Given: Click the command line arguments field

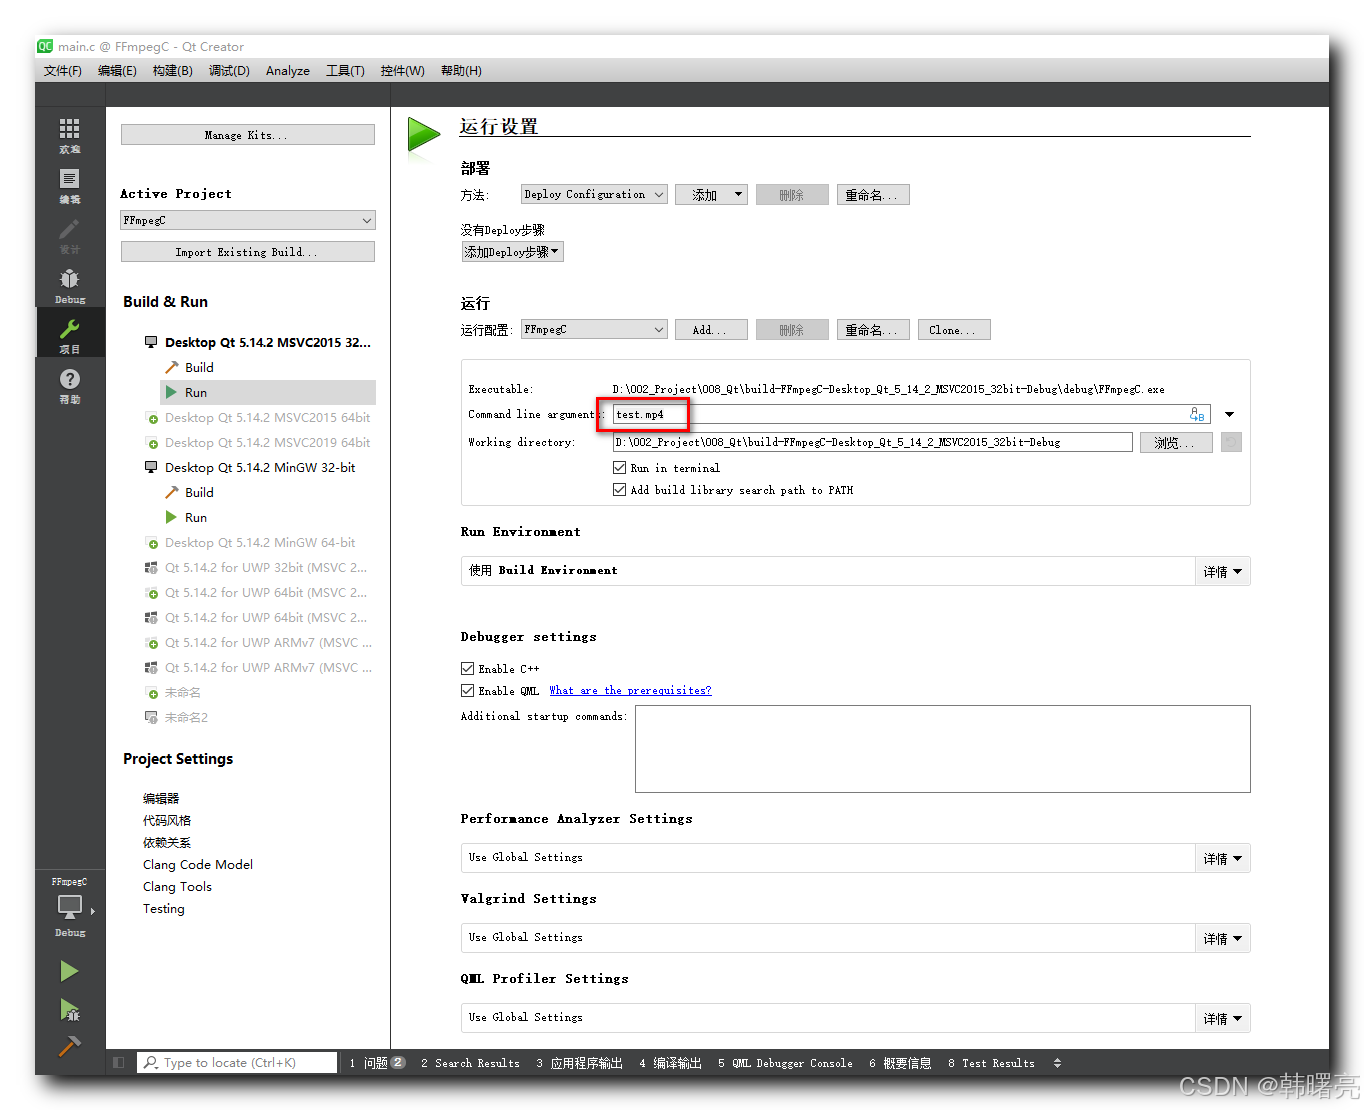Looking at the screenshot, I should [x=911, y=414].
